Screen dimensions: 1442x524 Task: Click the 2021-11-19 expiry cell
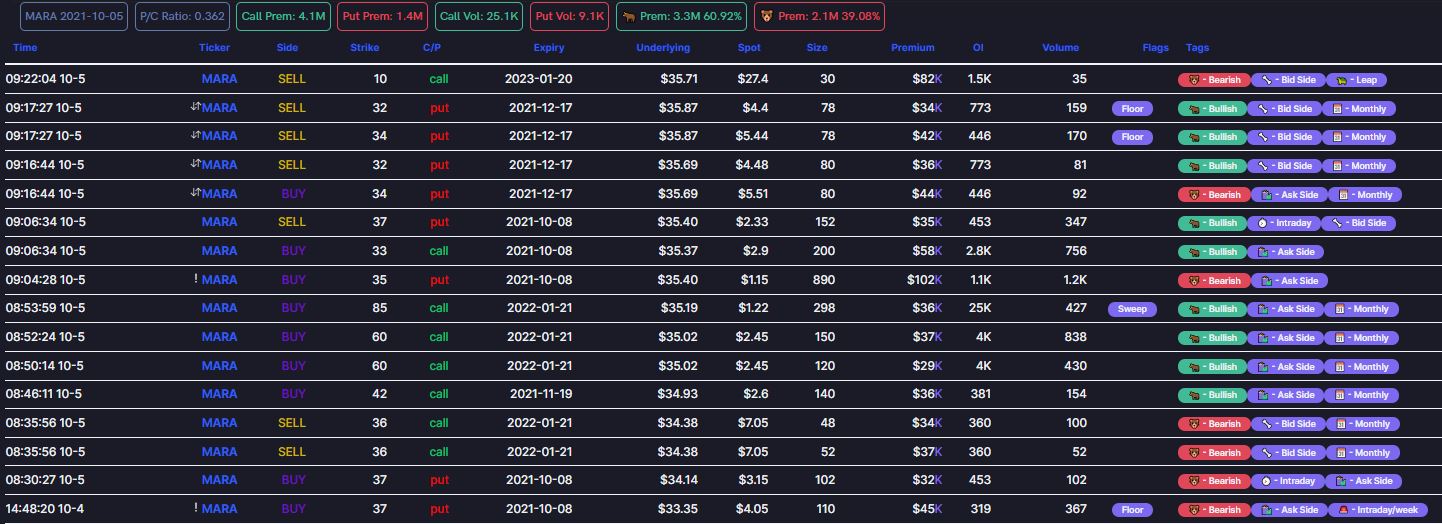pos(541,394)
